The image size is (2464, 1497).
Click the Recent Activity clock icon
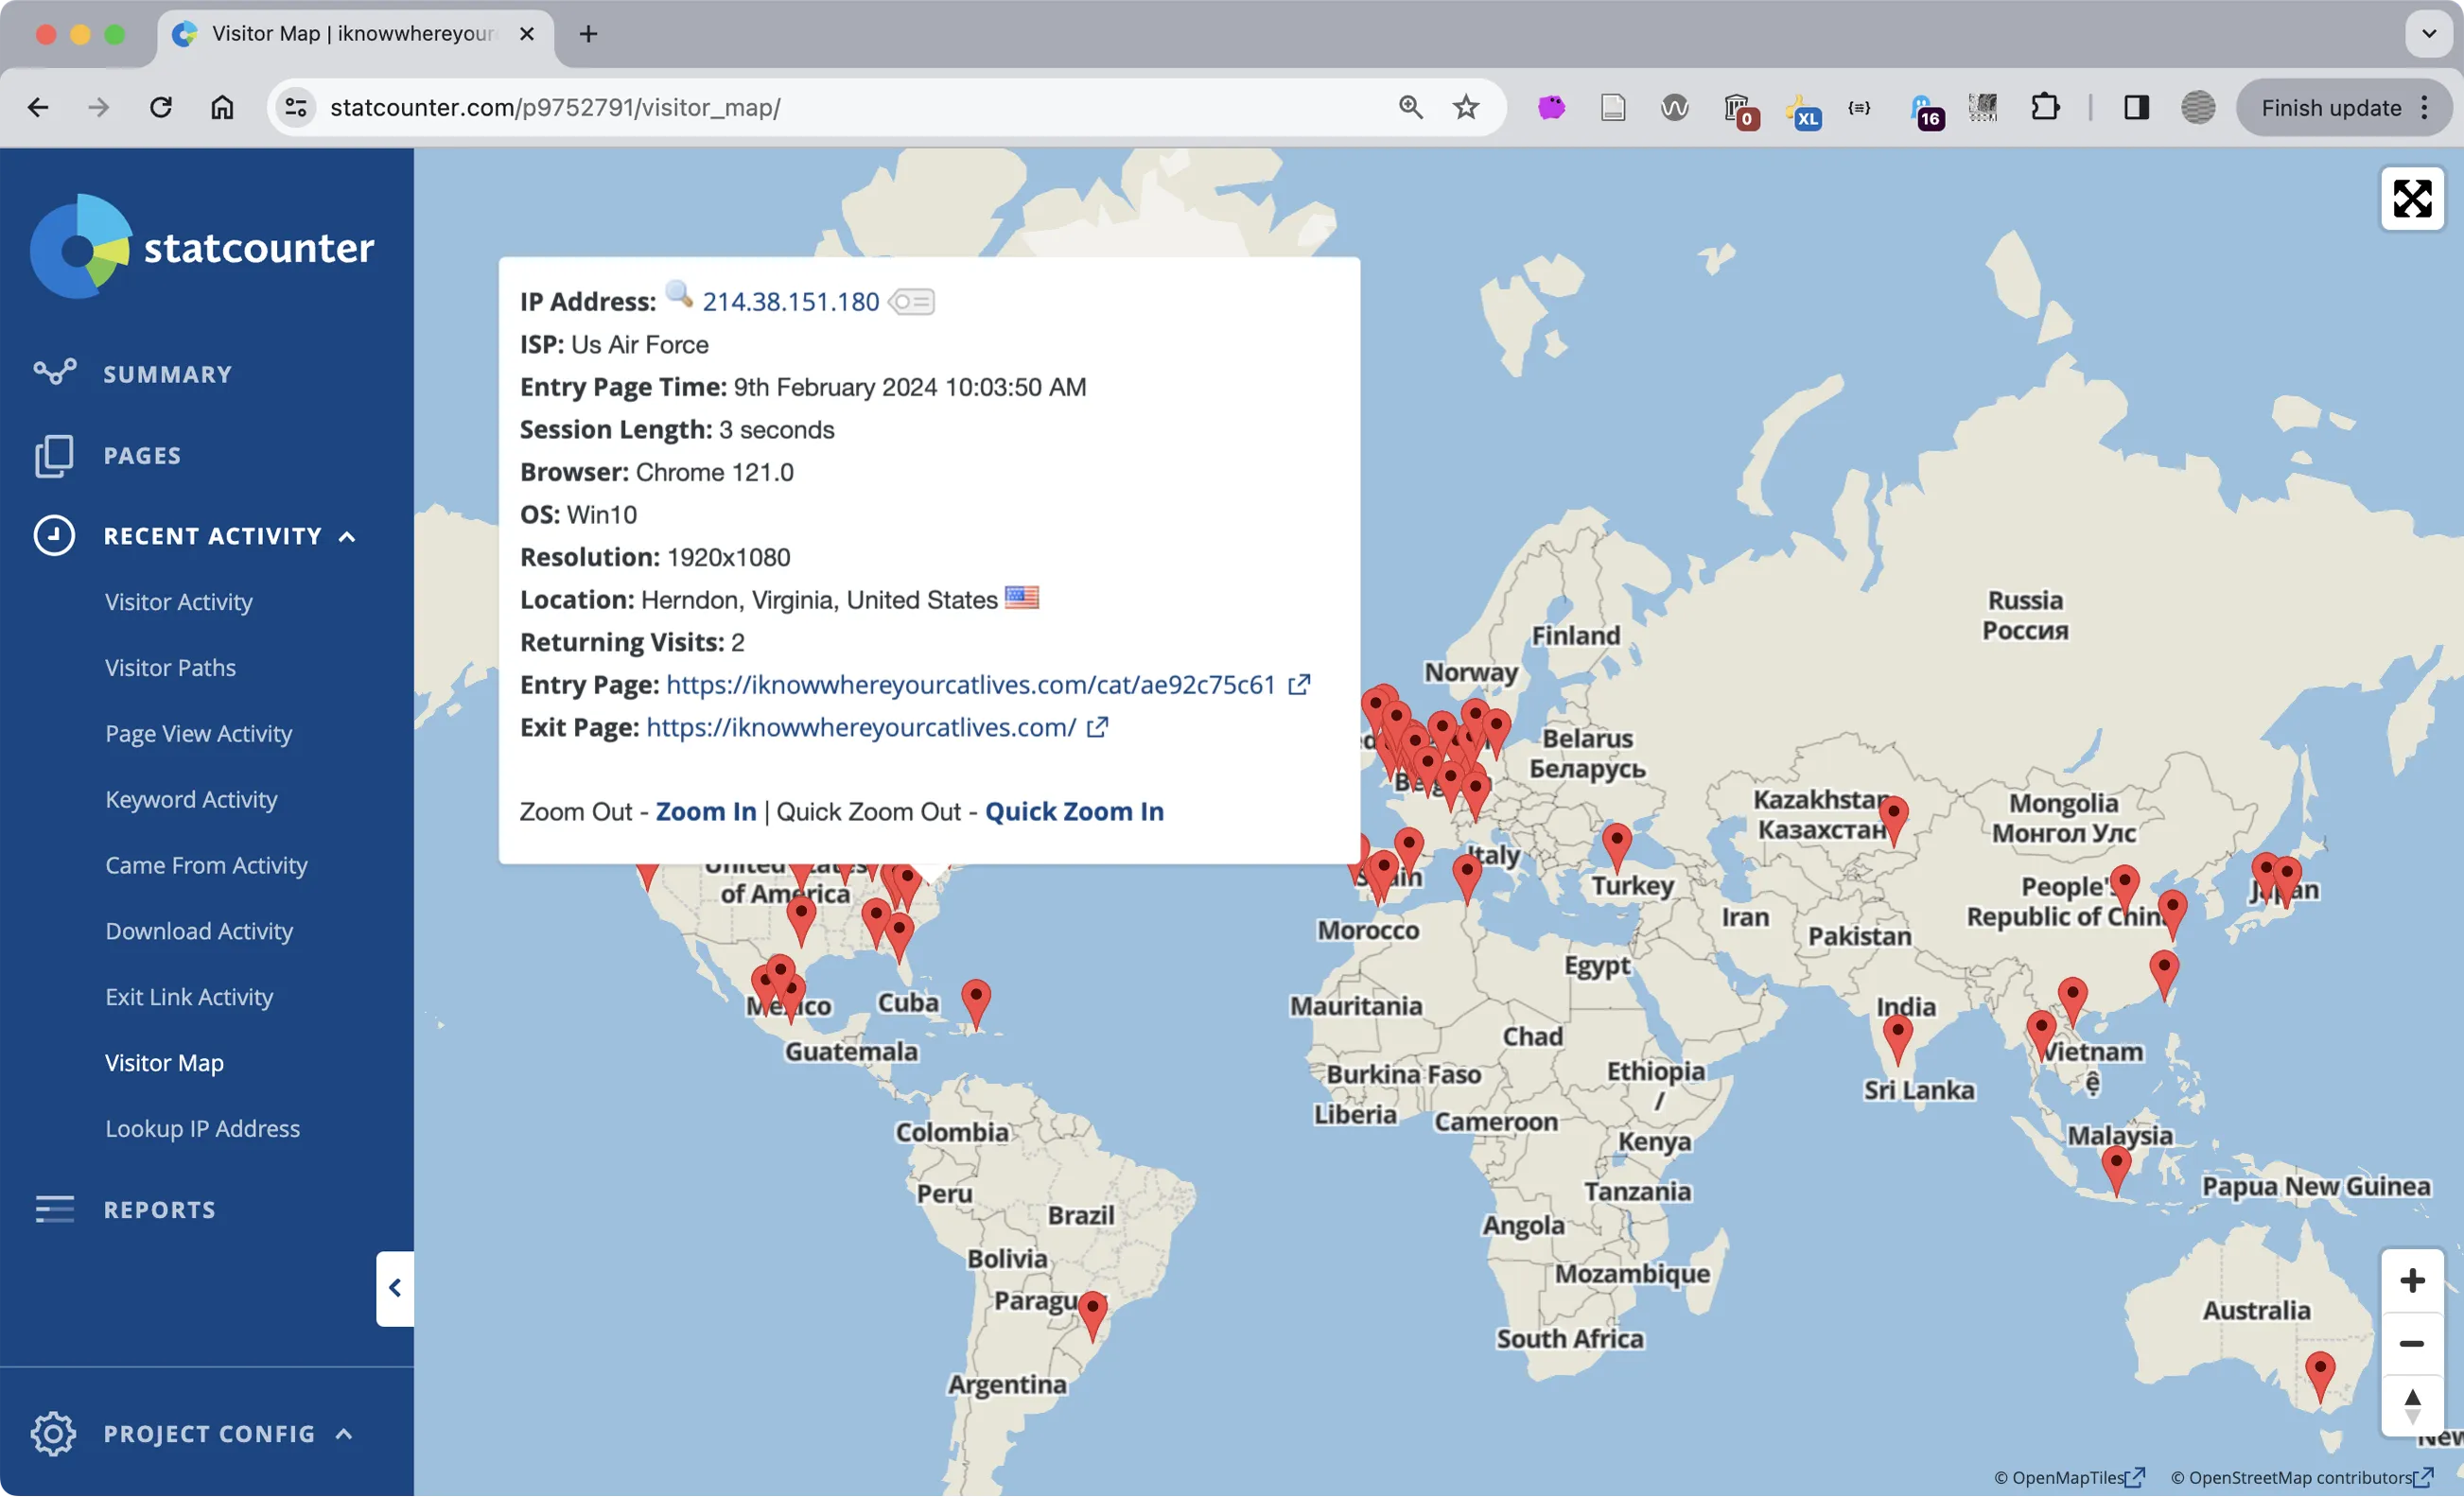[x=54, y=536]
